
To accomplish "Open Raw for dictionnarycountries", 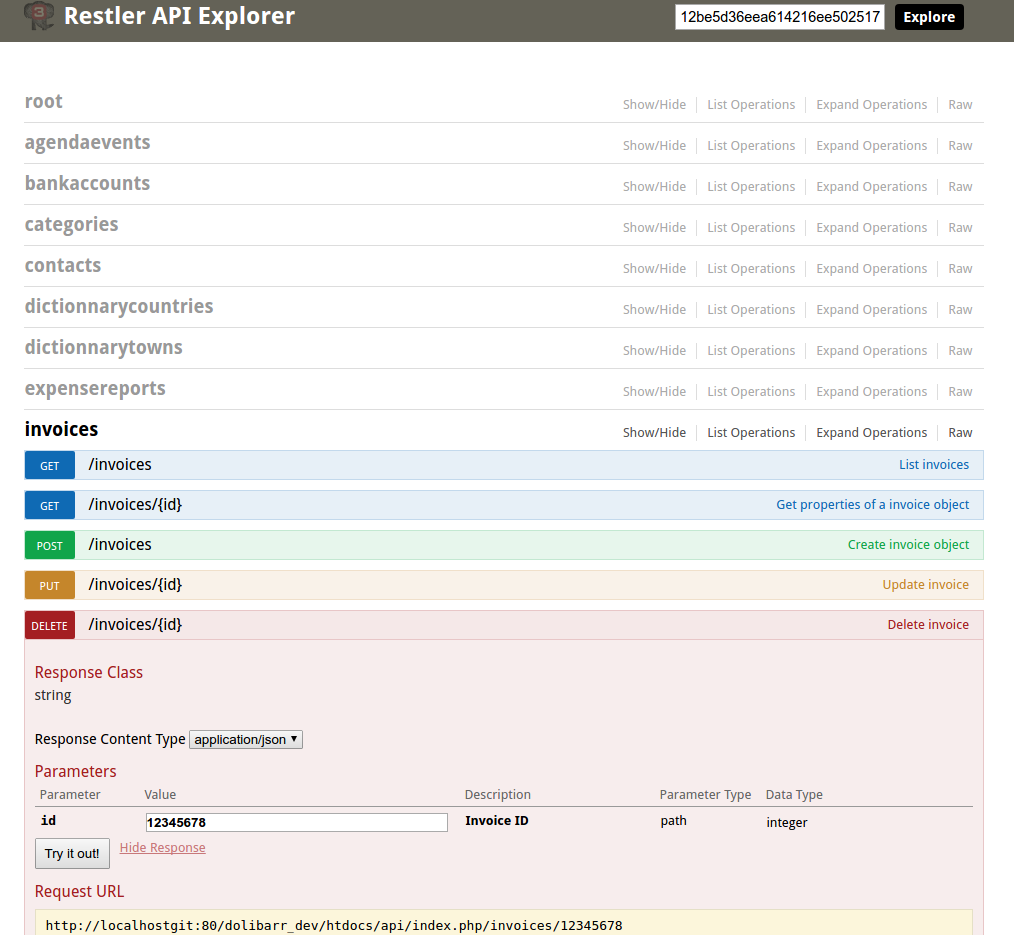I will click(x=960, y=310).
